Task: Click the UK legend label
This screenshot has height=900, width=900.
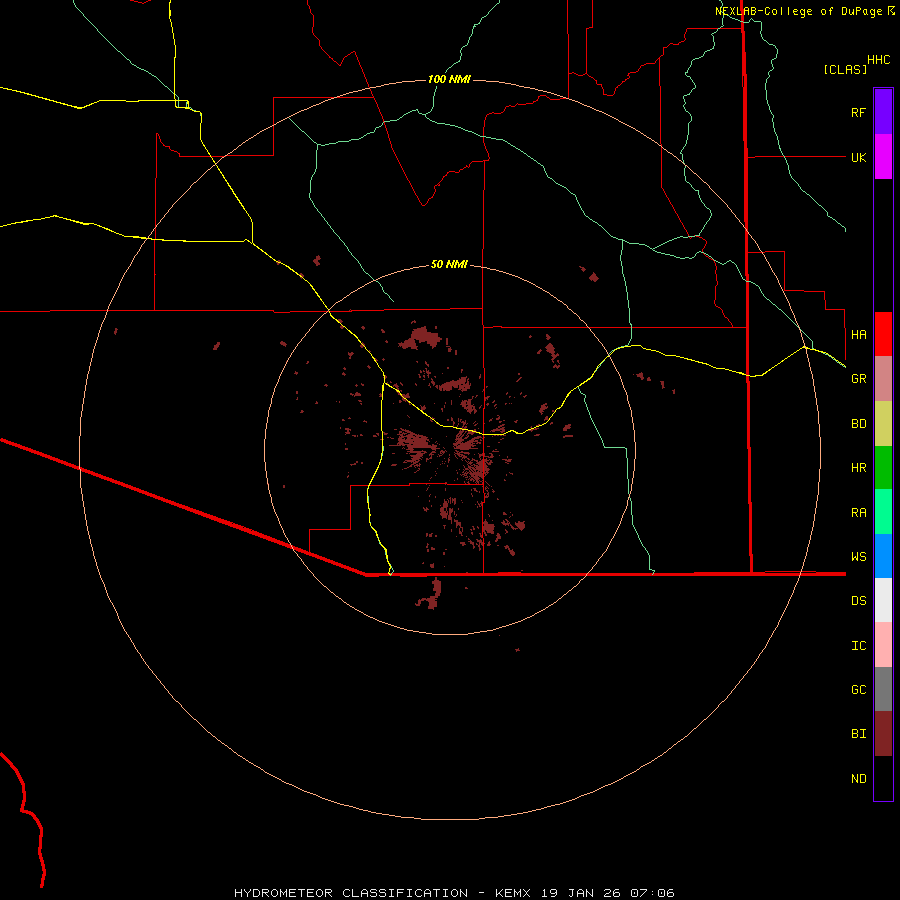Action: (x=859, y=157)
